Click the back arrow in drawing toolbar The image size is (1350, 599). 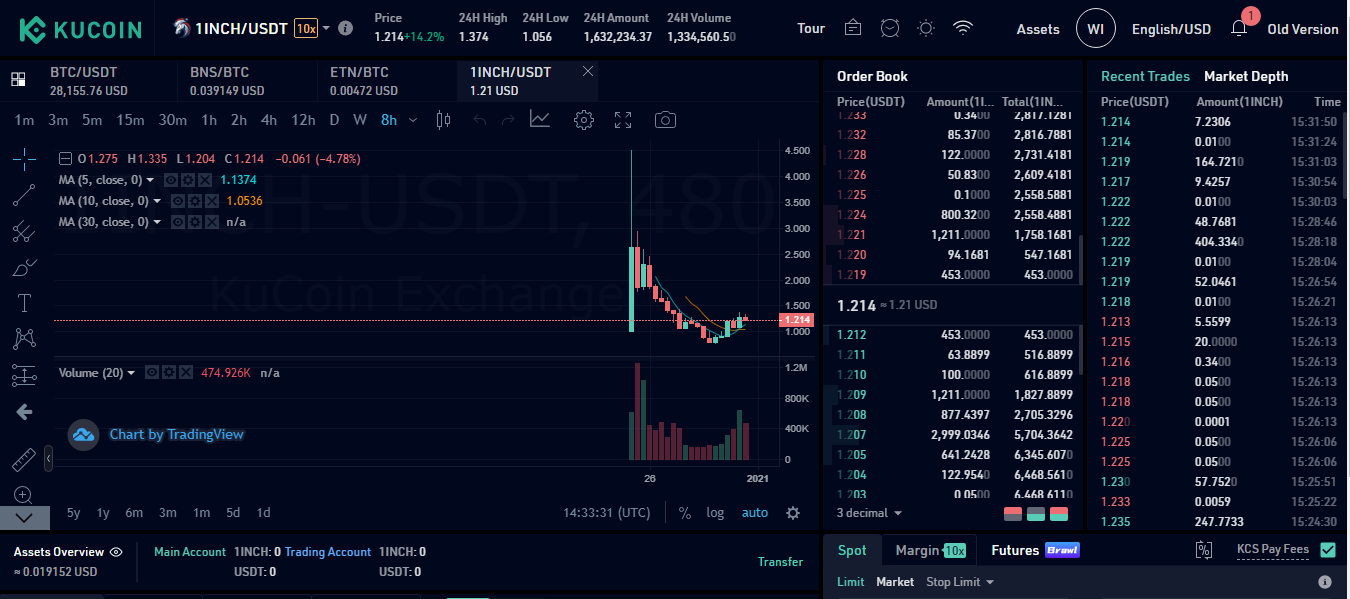25,412
